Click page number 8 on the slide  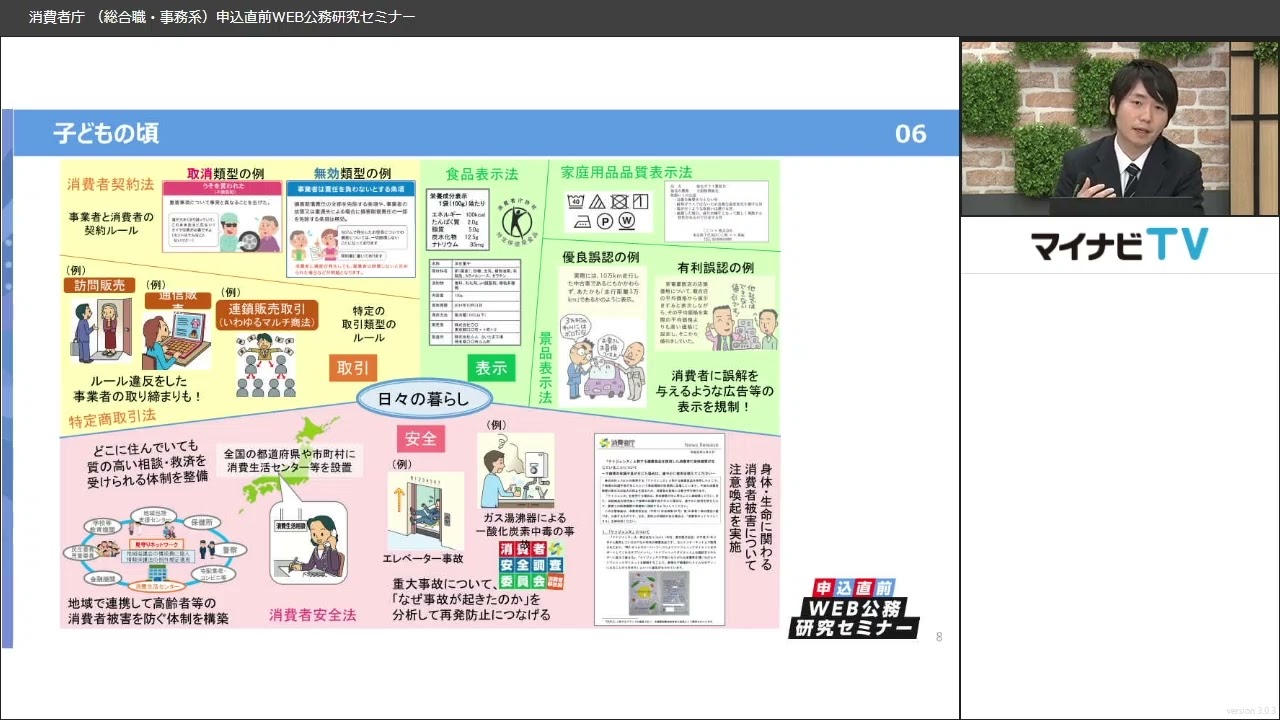point(938,637)
